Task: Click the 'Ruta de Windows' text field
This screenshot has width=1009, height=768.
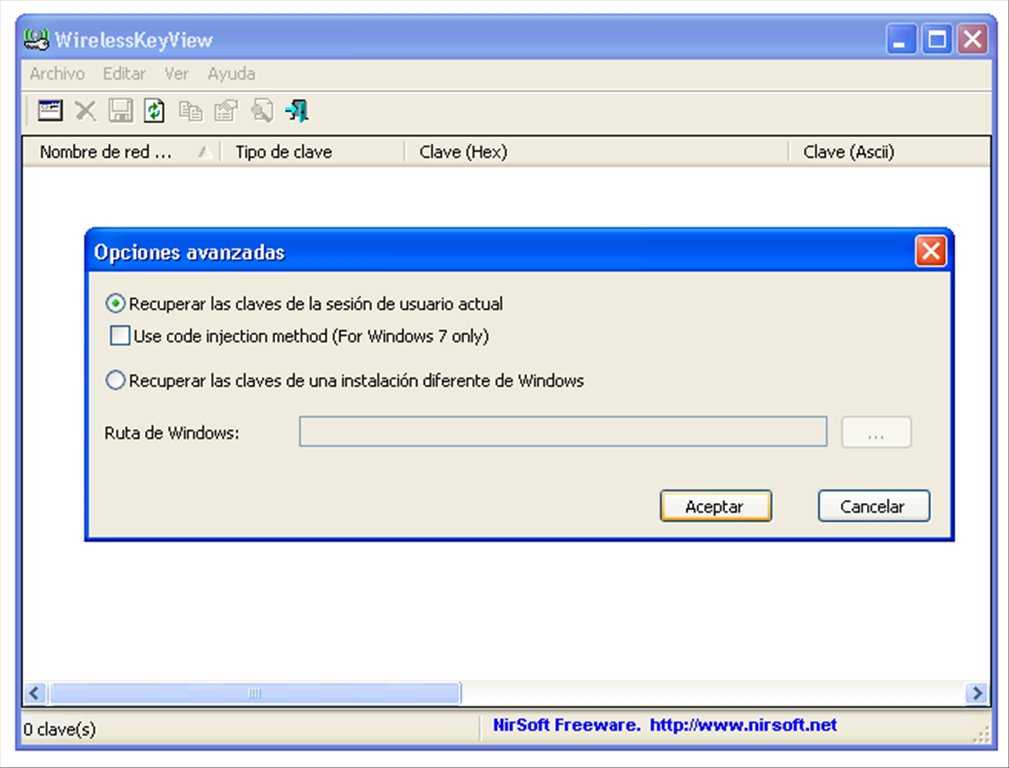Action: tap(563, 432)
